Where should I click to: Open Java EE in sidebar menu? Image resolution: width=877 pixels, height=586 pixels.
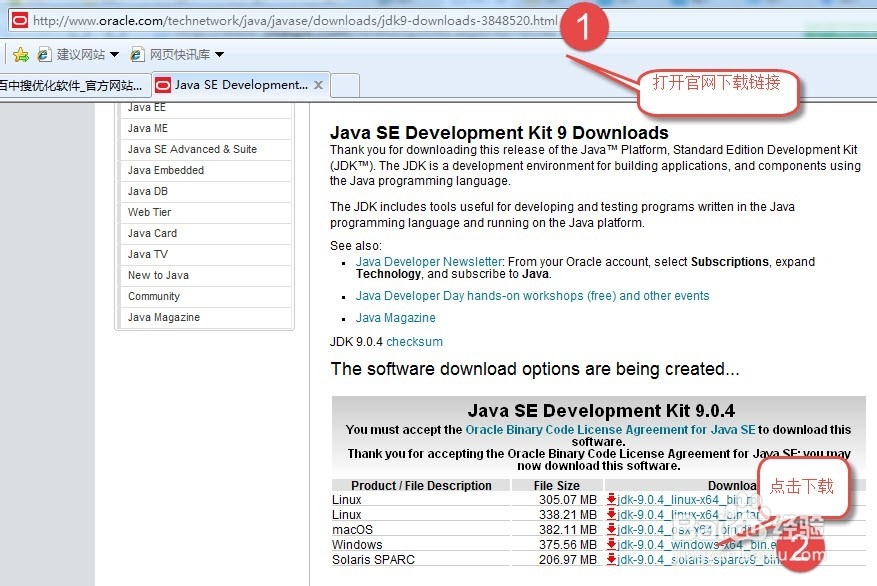click(x=147, y=107)
